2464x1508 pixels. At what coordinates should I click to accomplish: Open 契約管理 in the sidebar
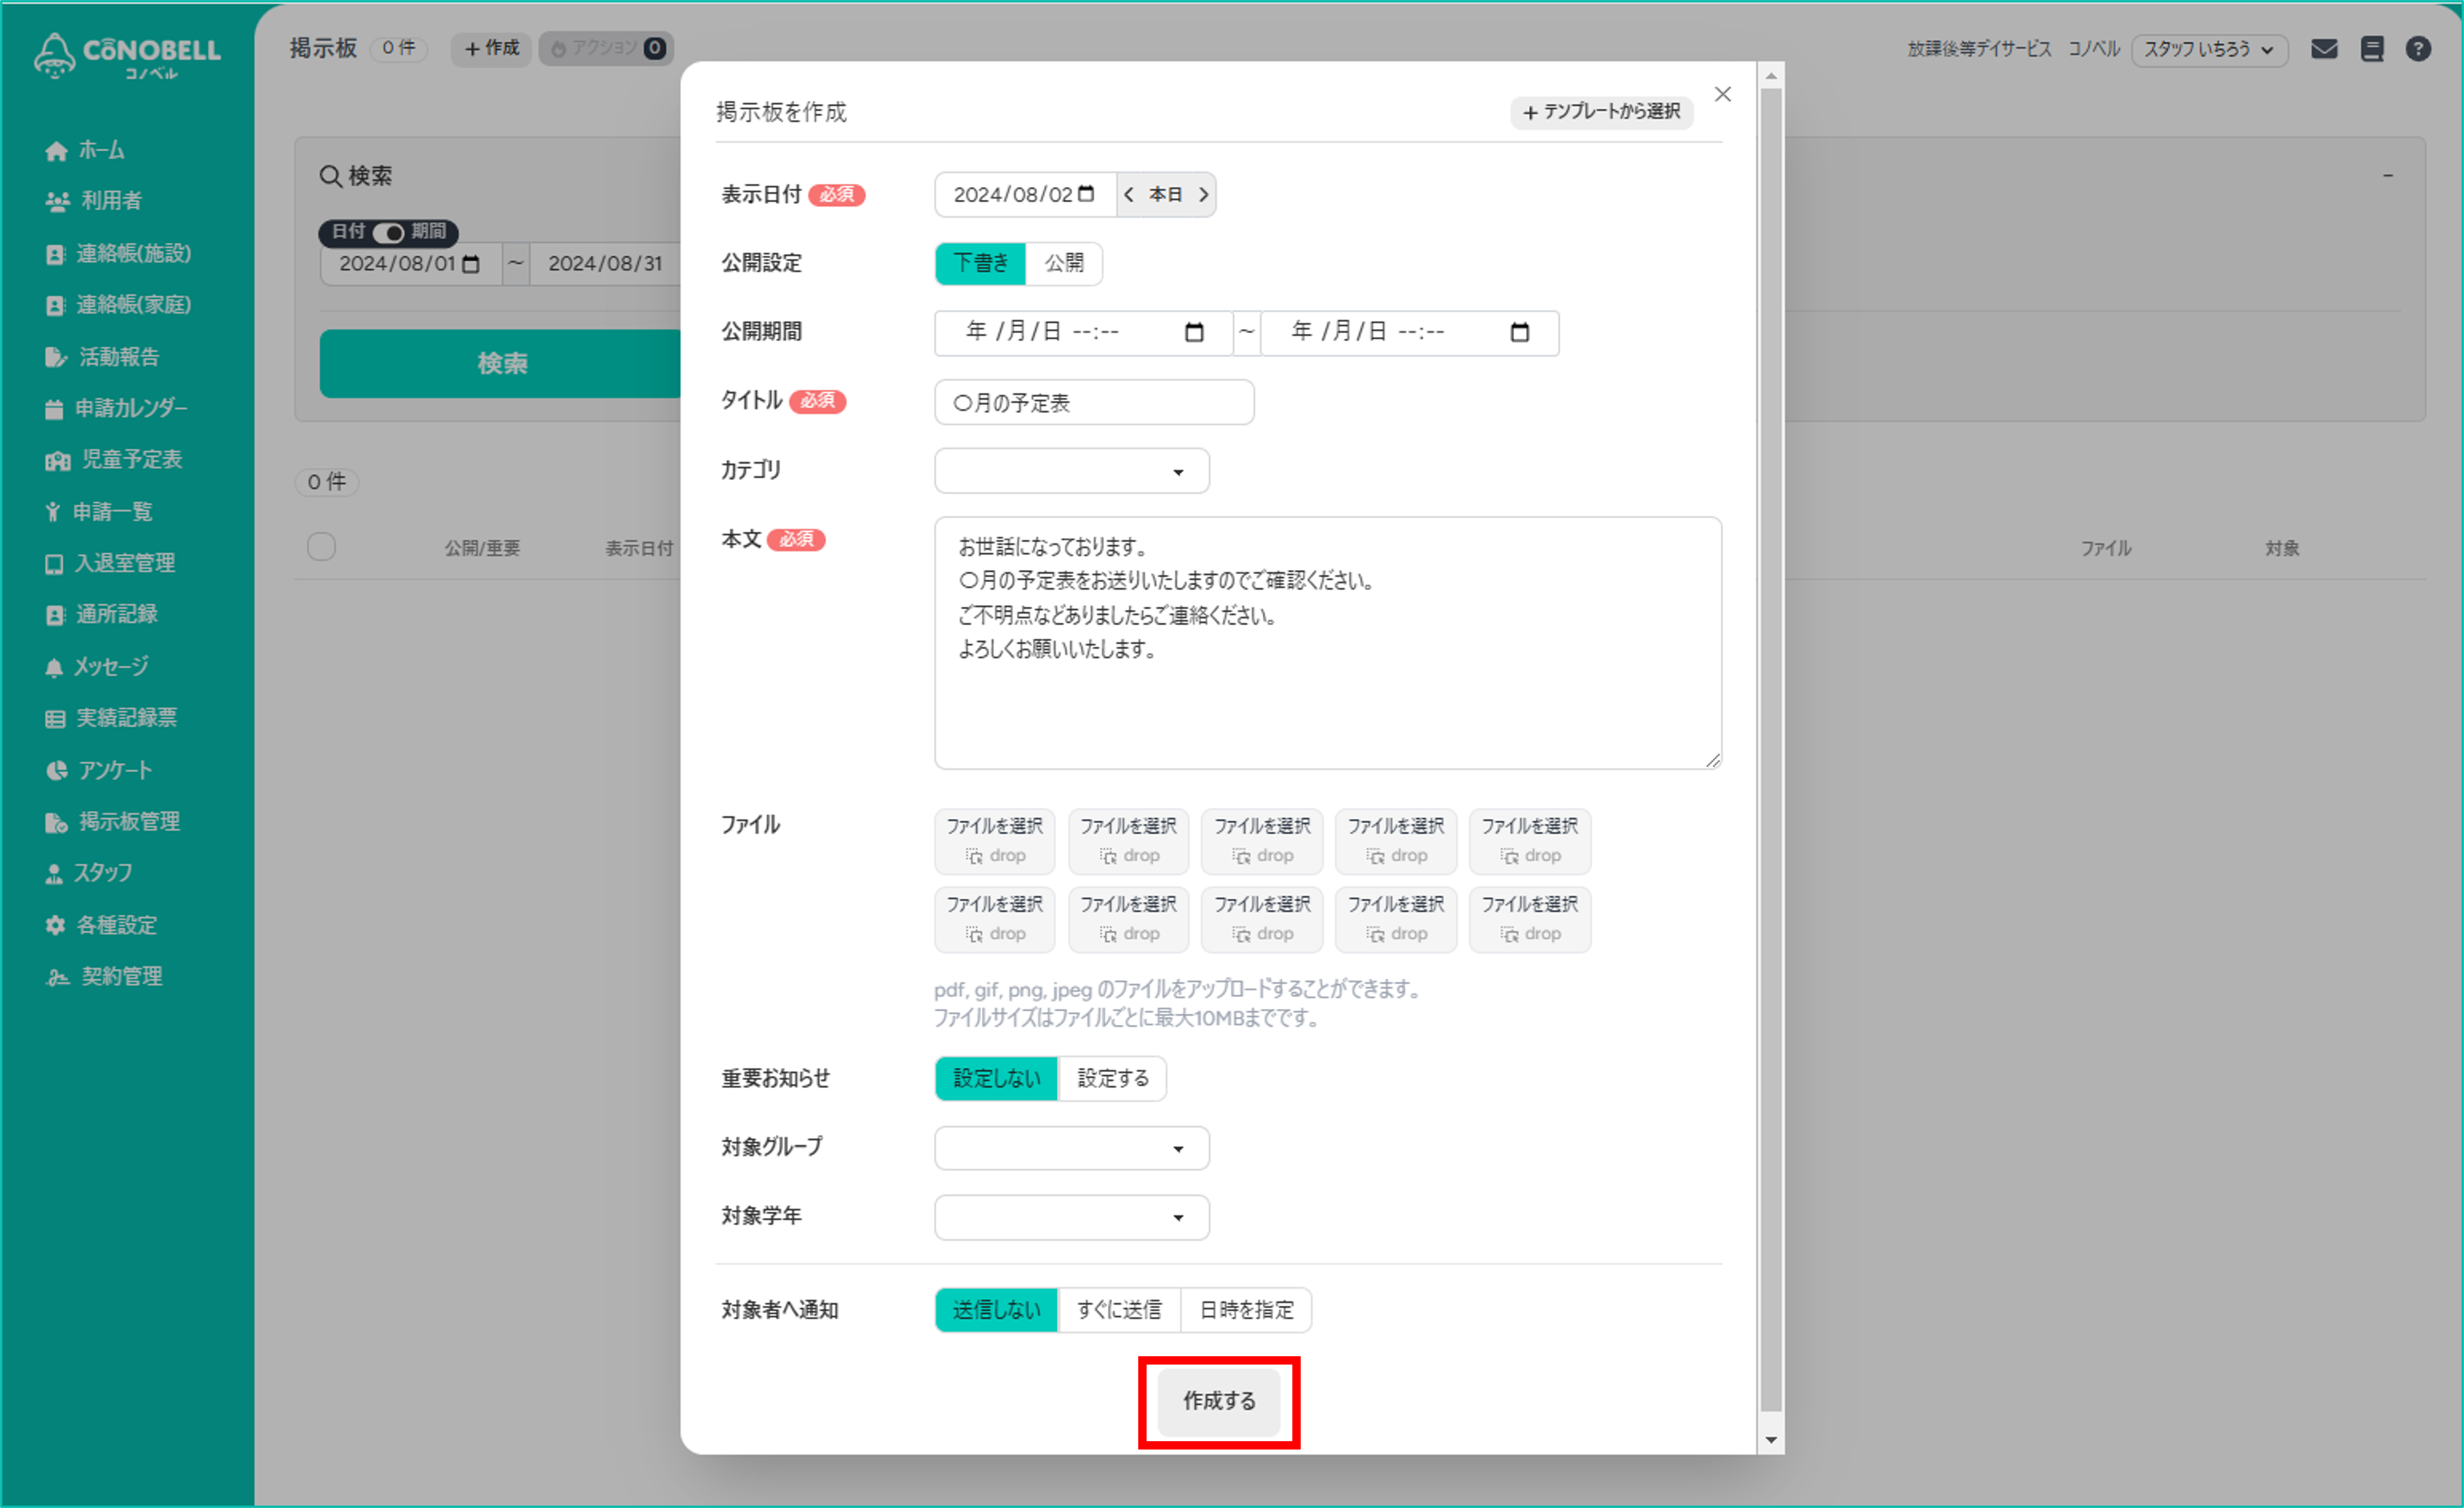104,977
